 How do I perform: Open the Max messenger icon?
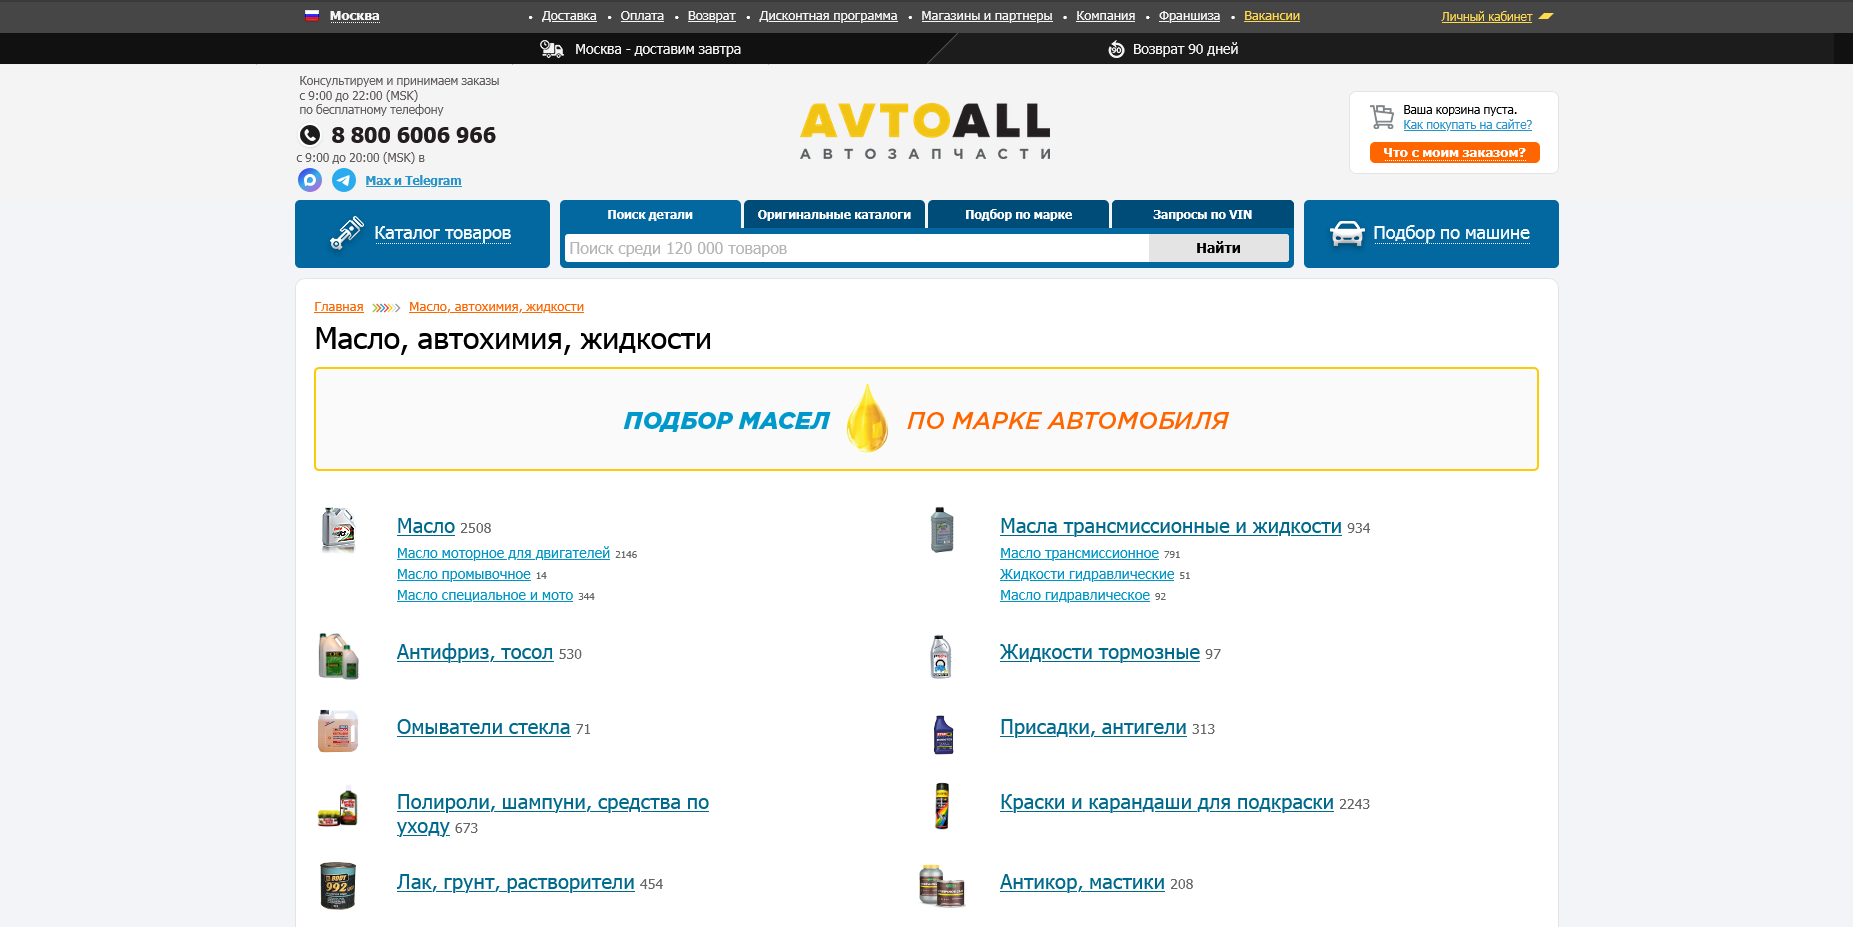(x=310, y=180)
